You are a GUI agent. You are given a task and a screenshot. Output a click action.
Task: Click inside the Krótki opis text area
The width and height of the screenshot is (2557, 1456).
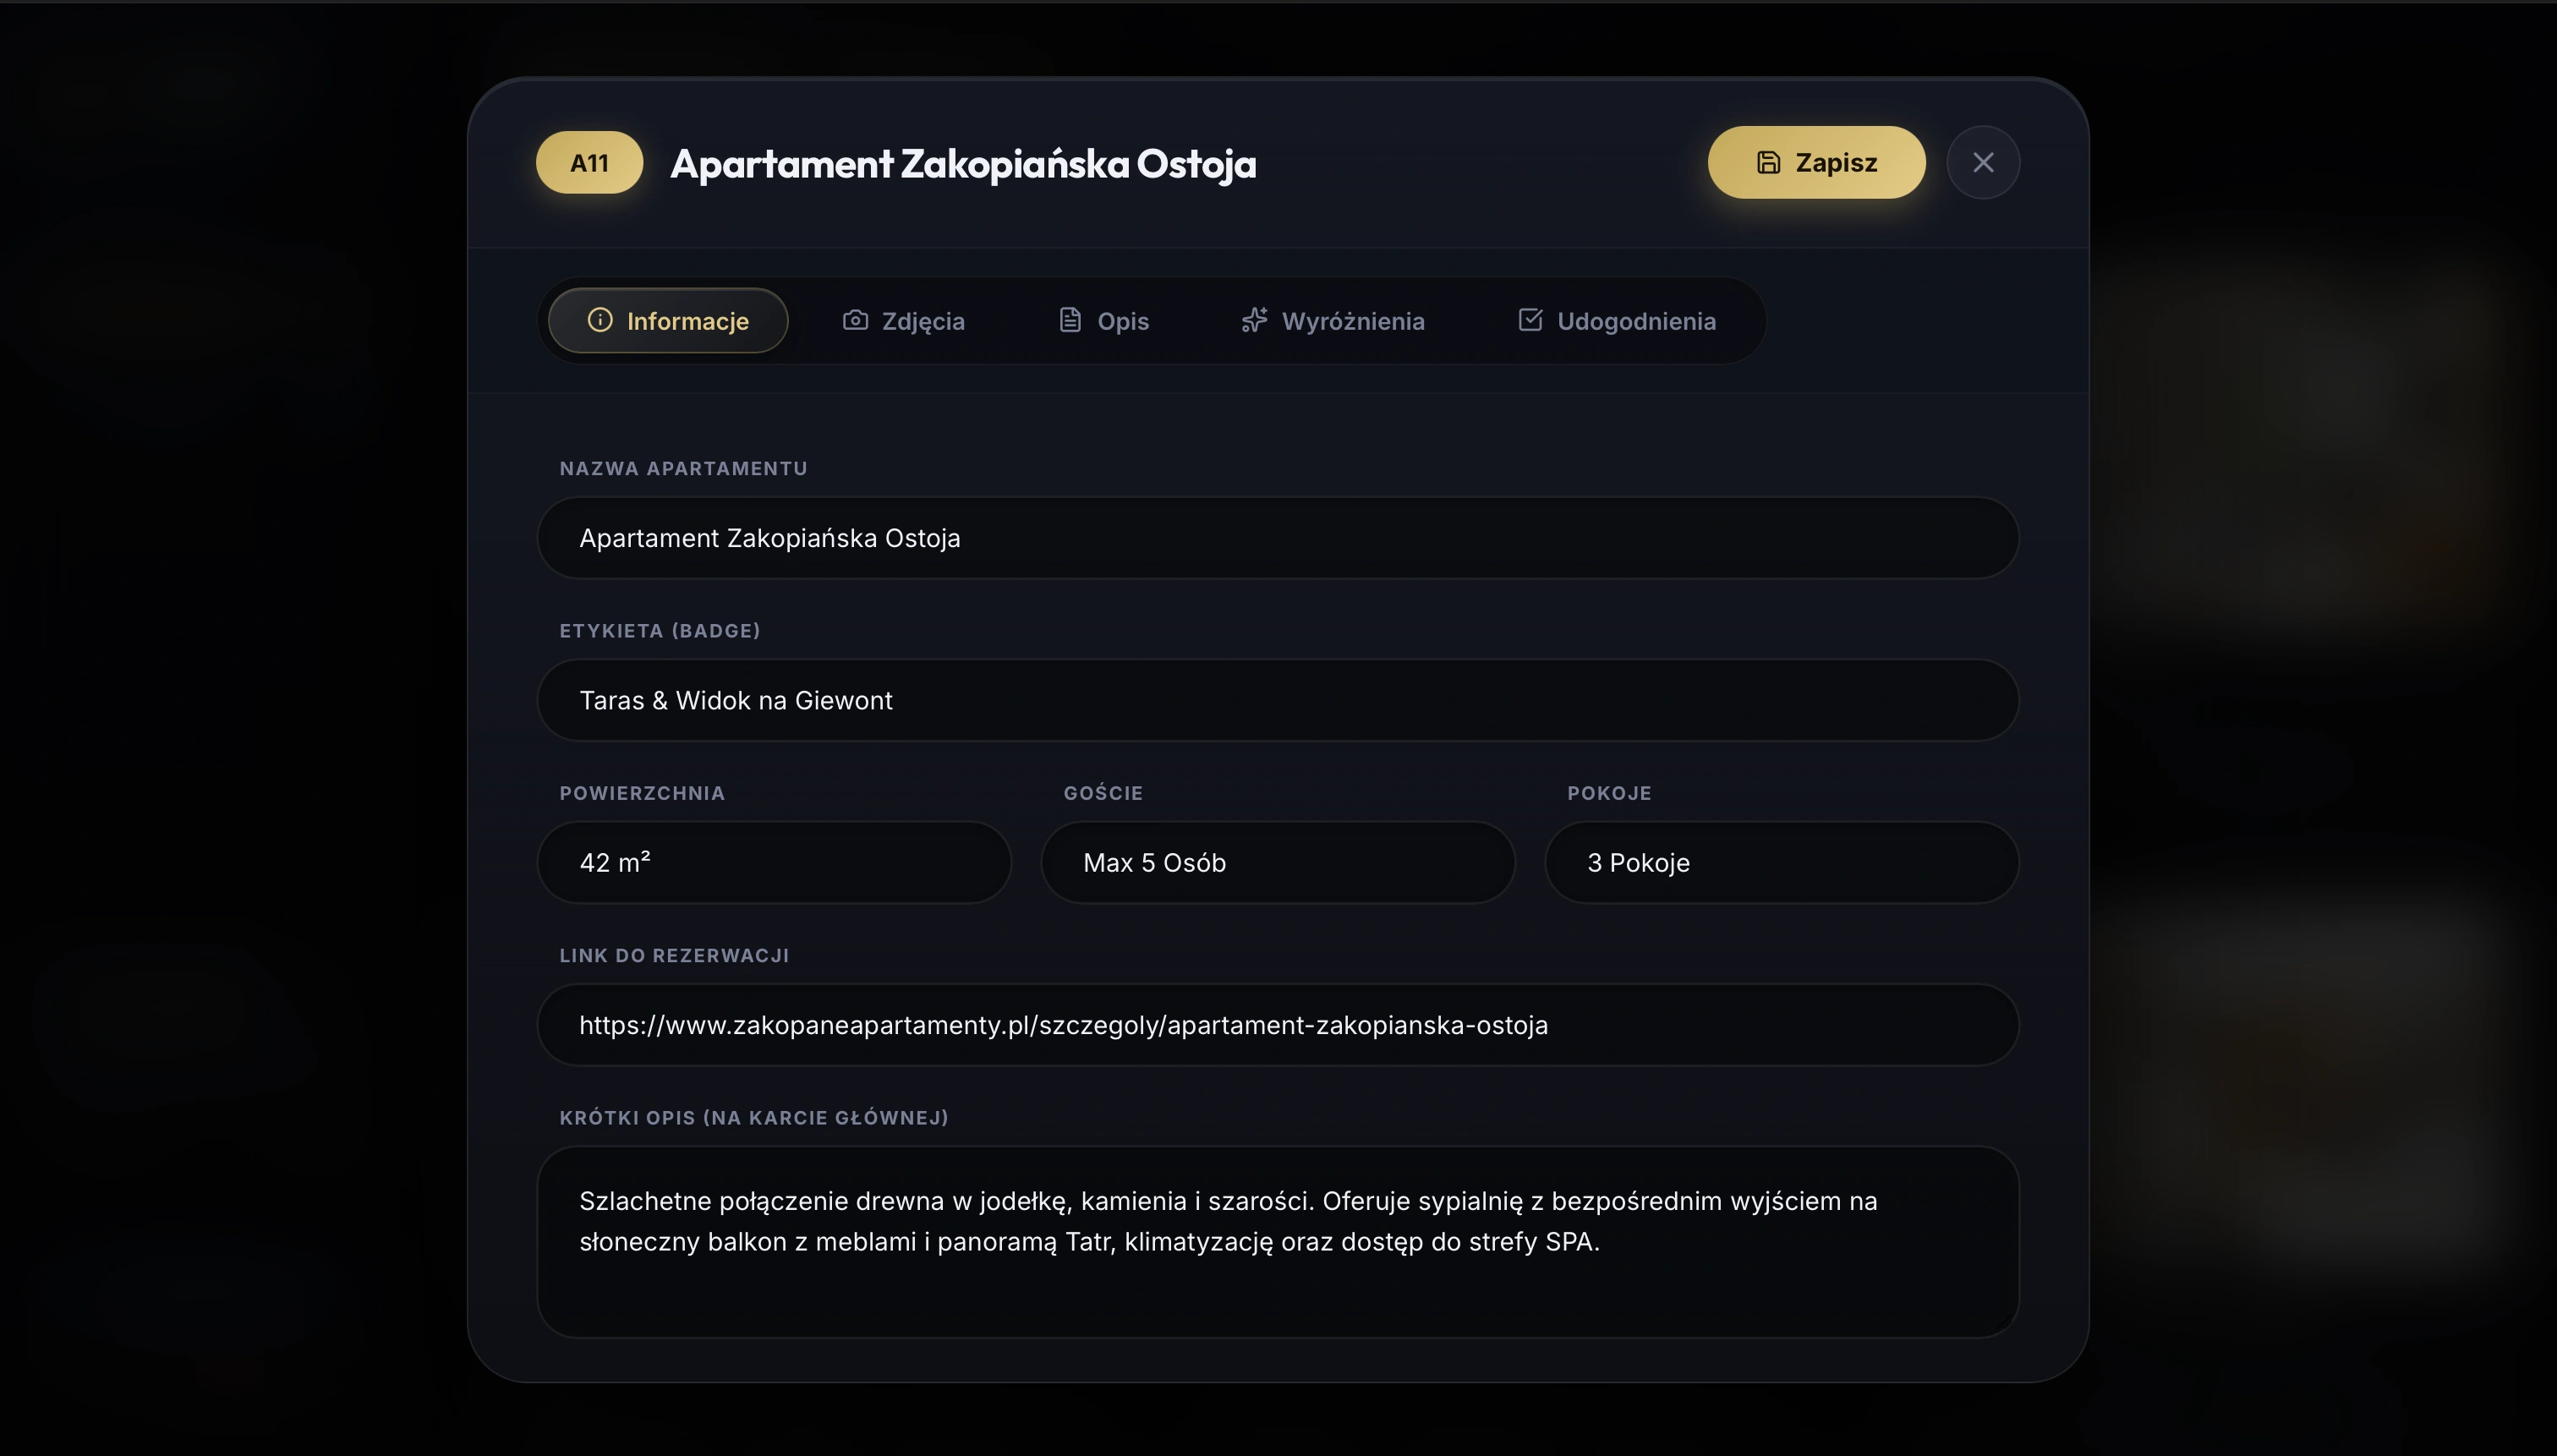(1278, 1242)
